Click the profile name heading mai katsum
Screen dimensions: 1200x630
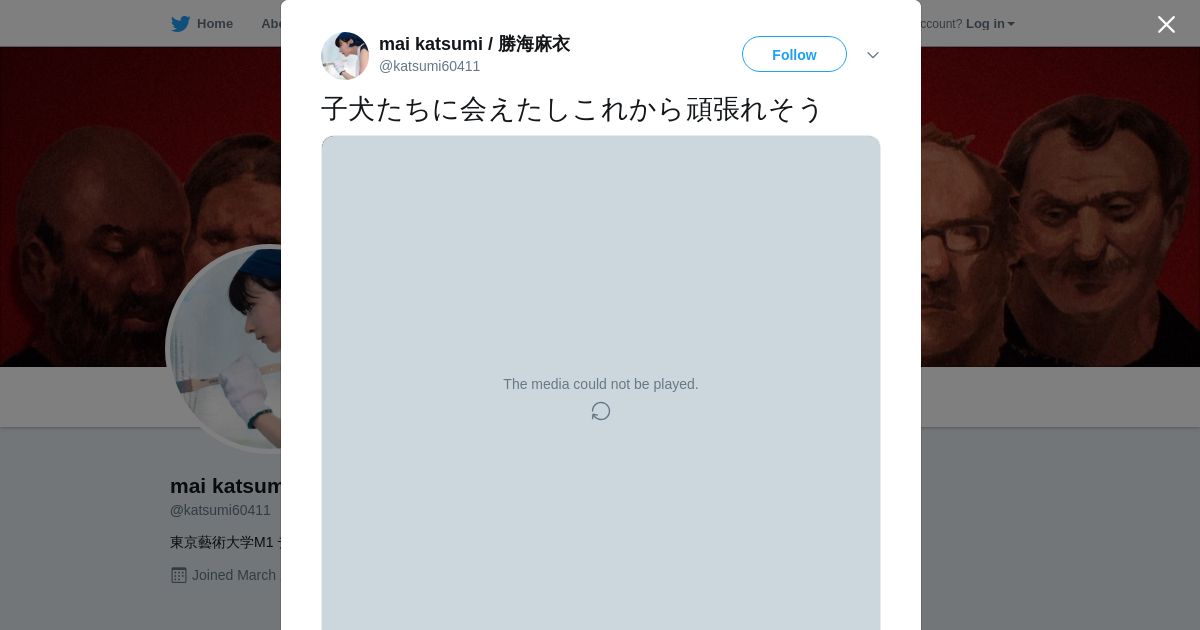226,486
